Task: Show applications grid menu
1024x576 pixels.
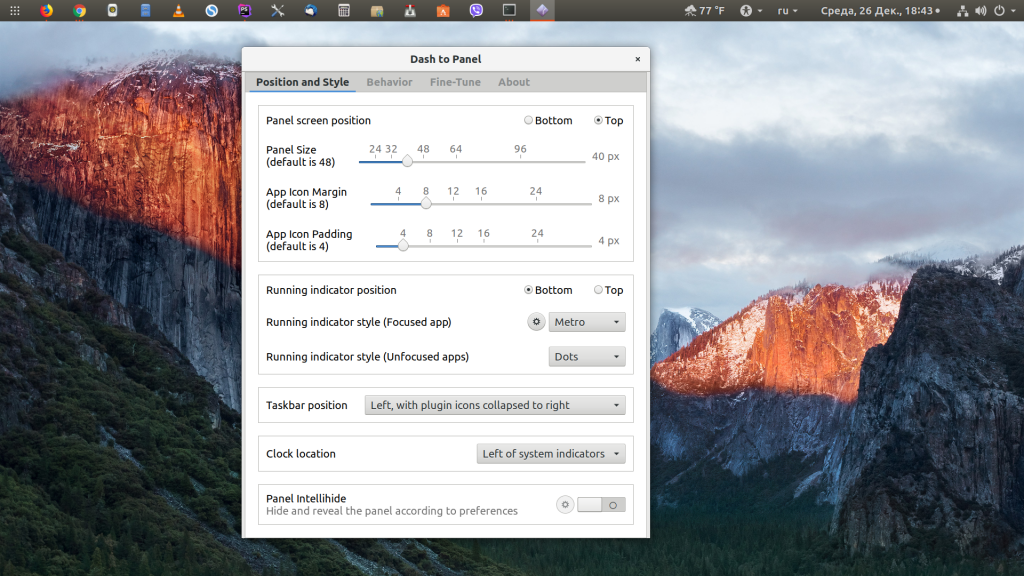Action: coord(13,11)
